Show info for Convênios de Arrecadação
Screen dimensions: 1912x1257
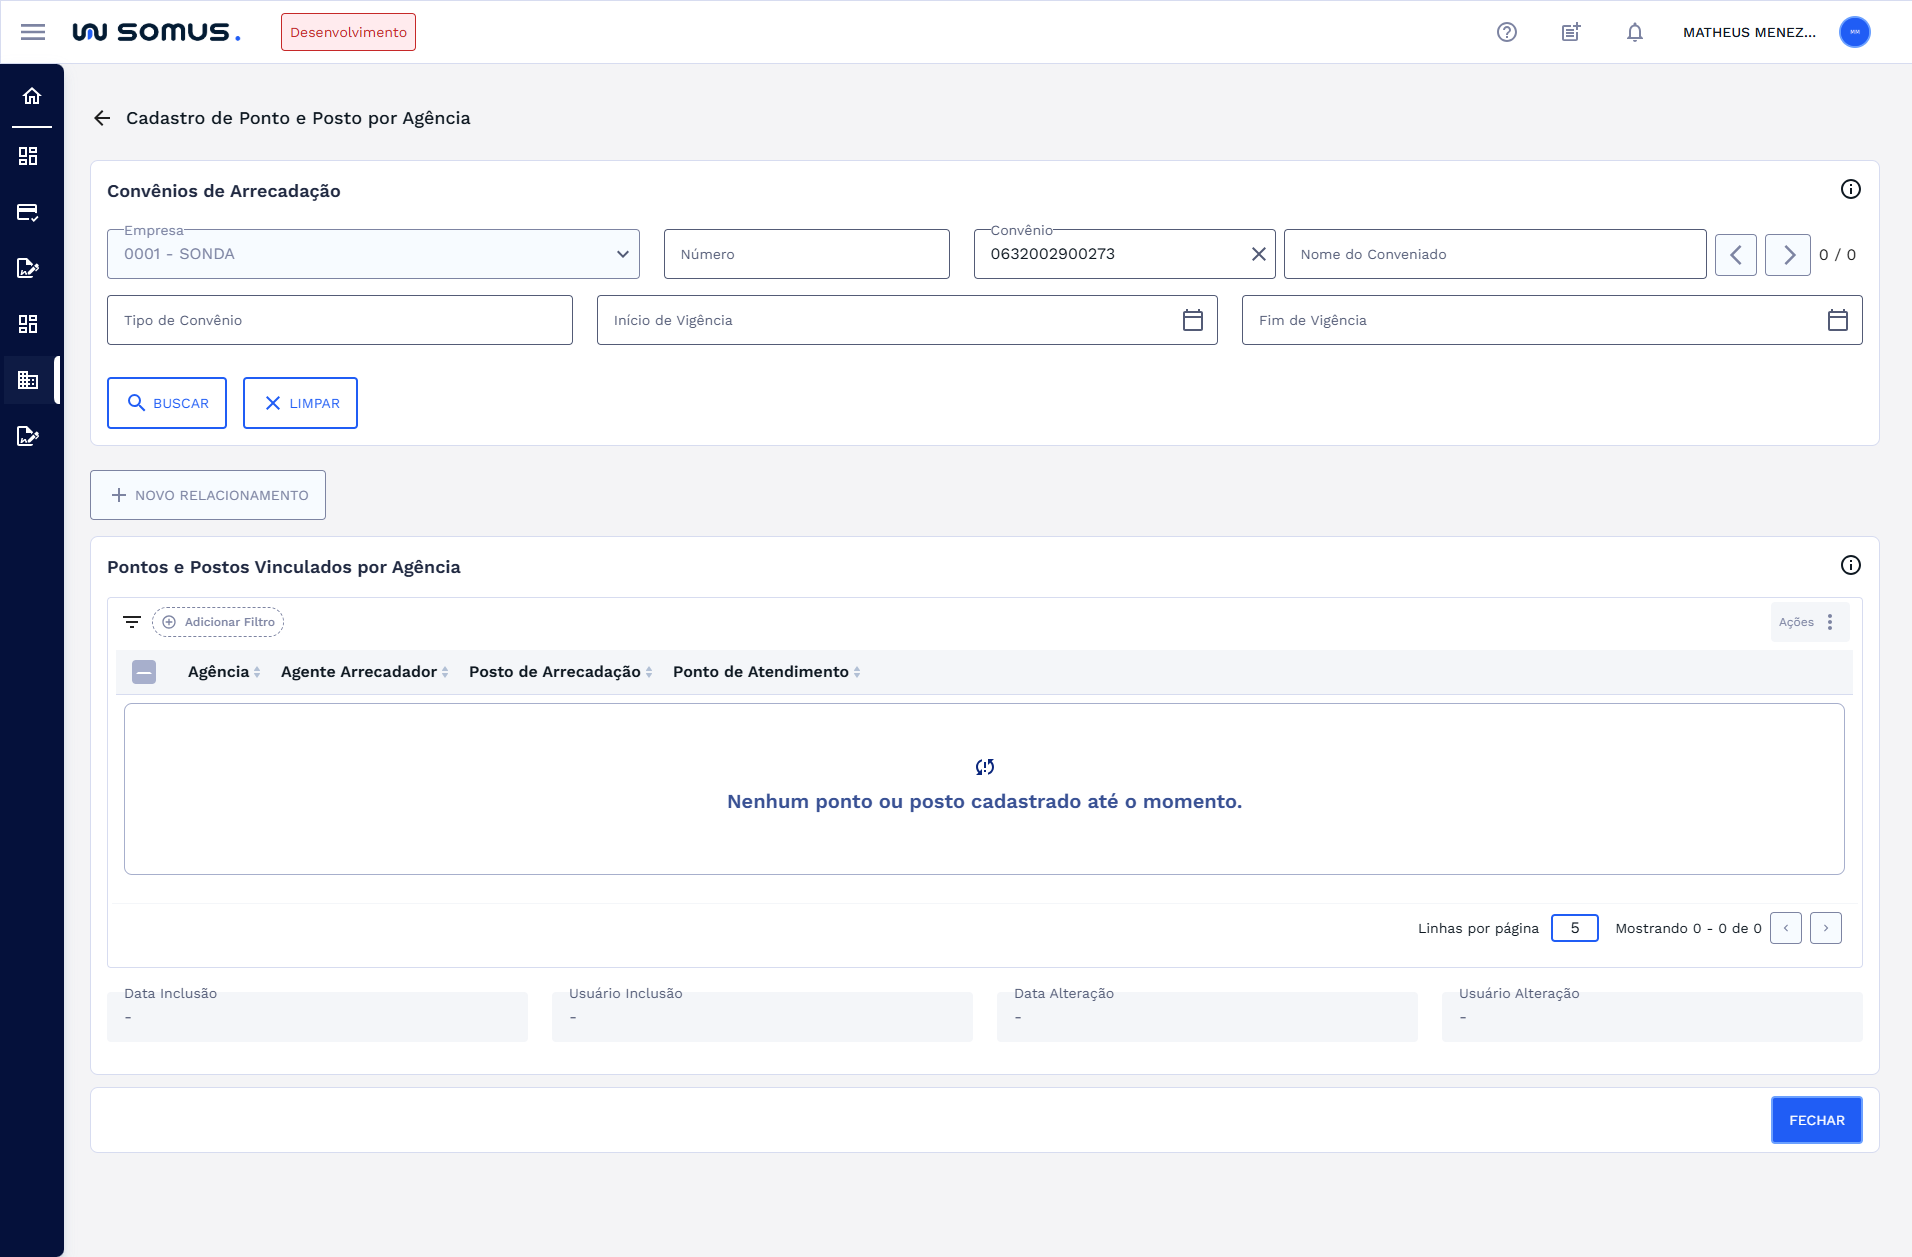(1850, 189)
